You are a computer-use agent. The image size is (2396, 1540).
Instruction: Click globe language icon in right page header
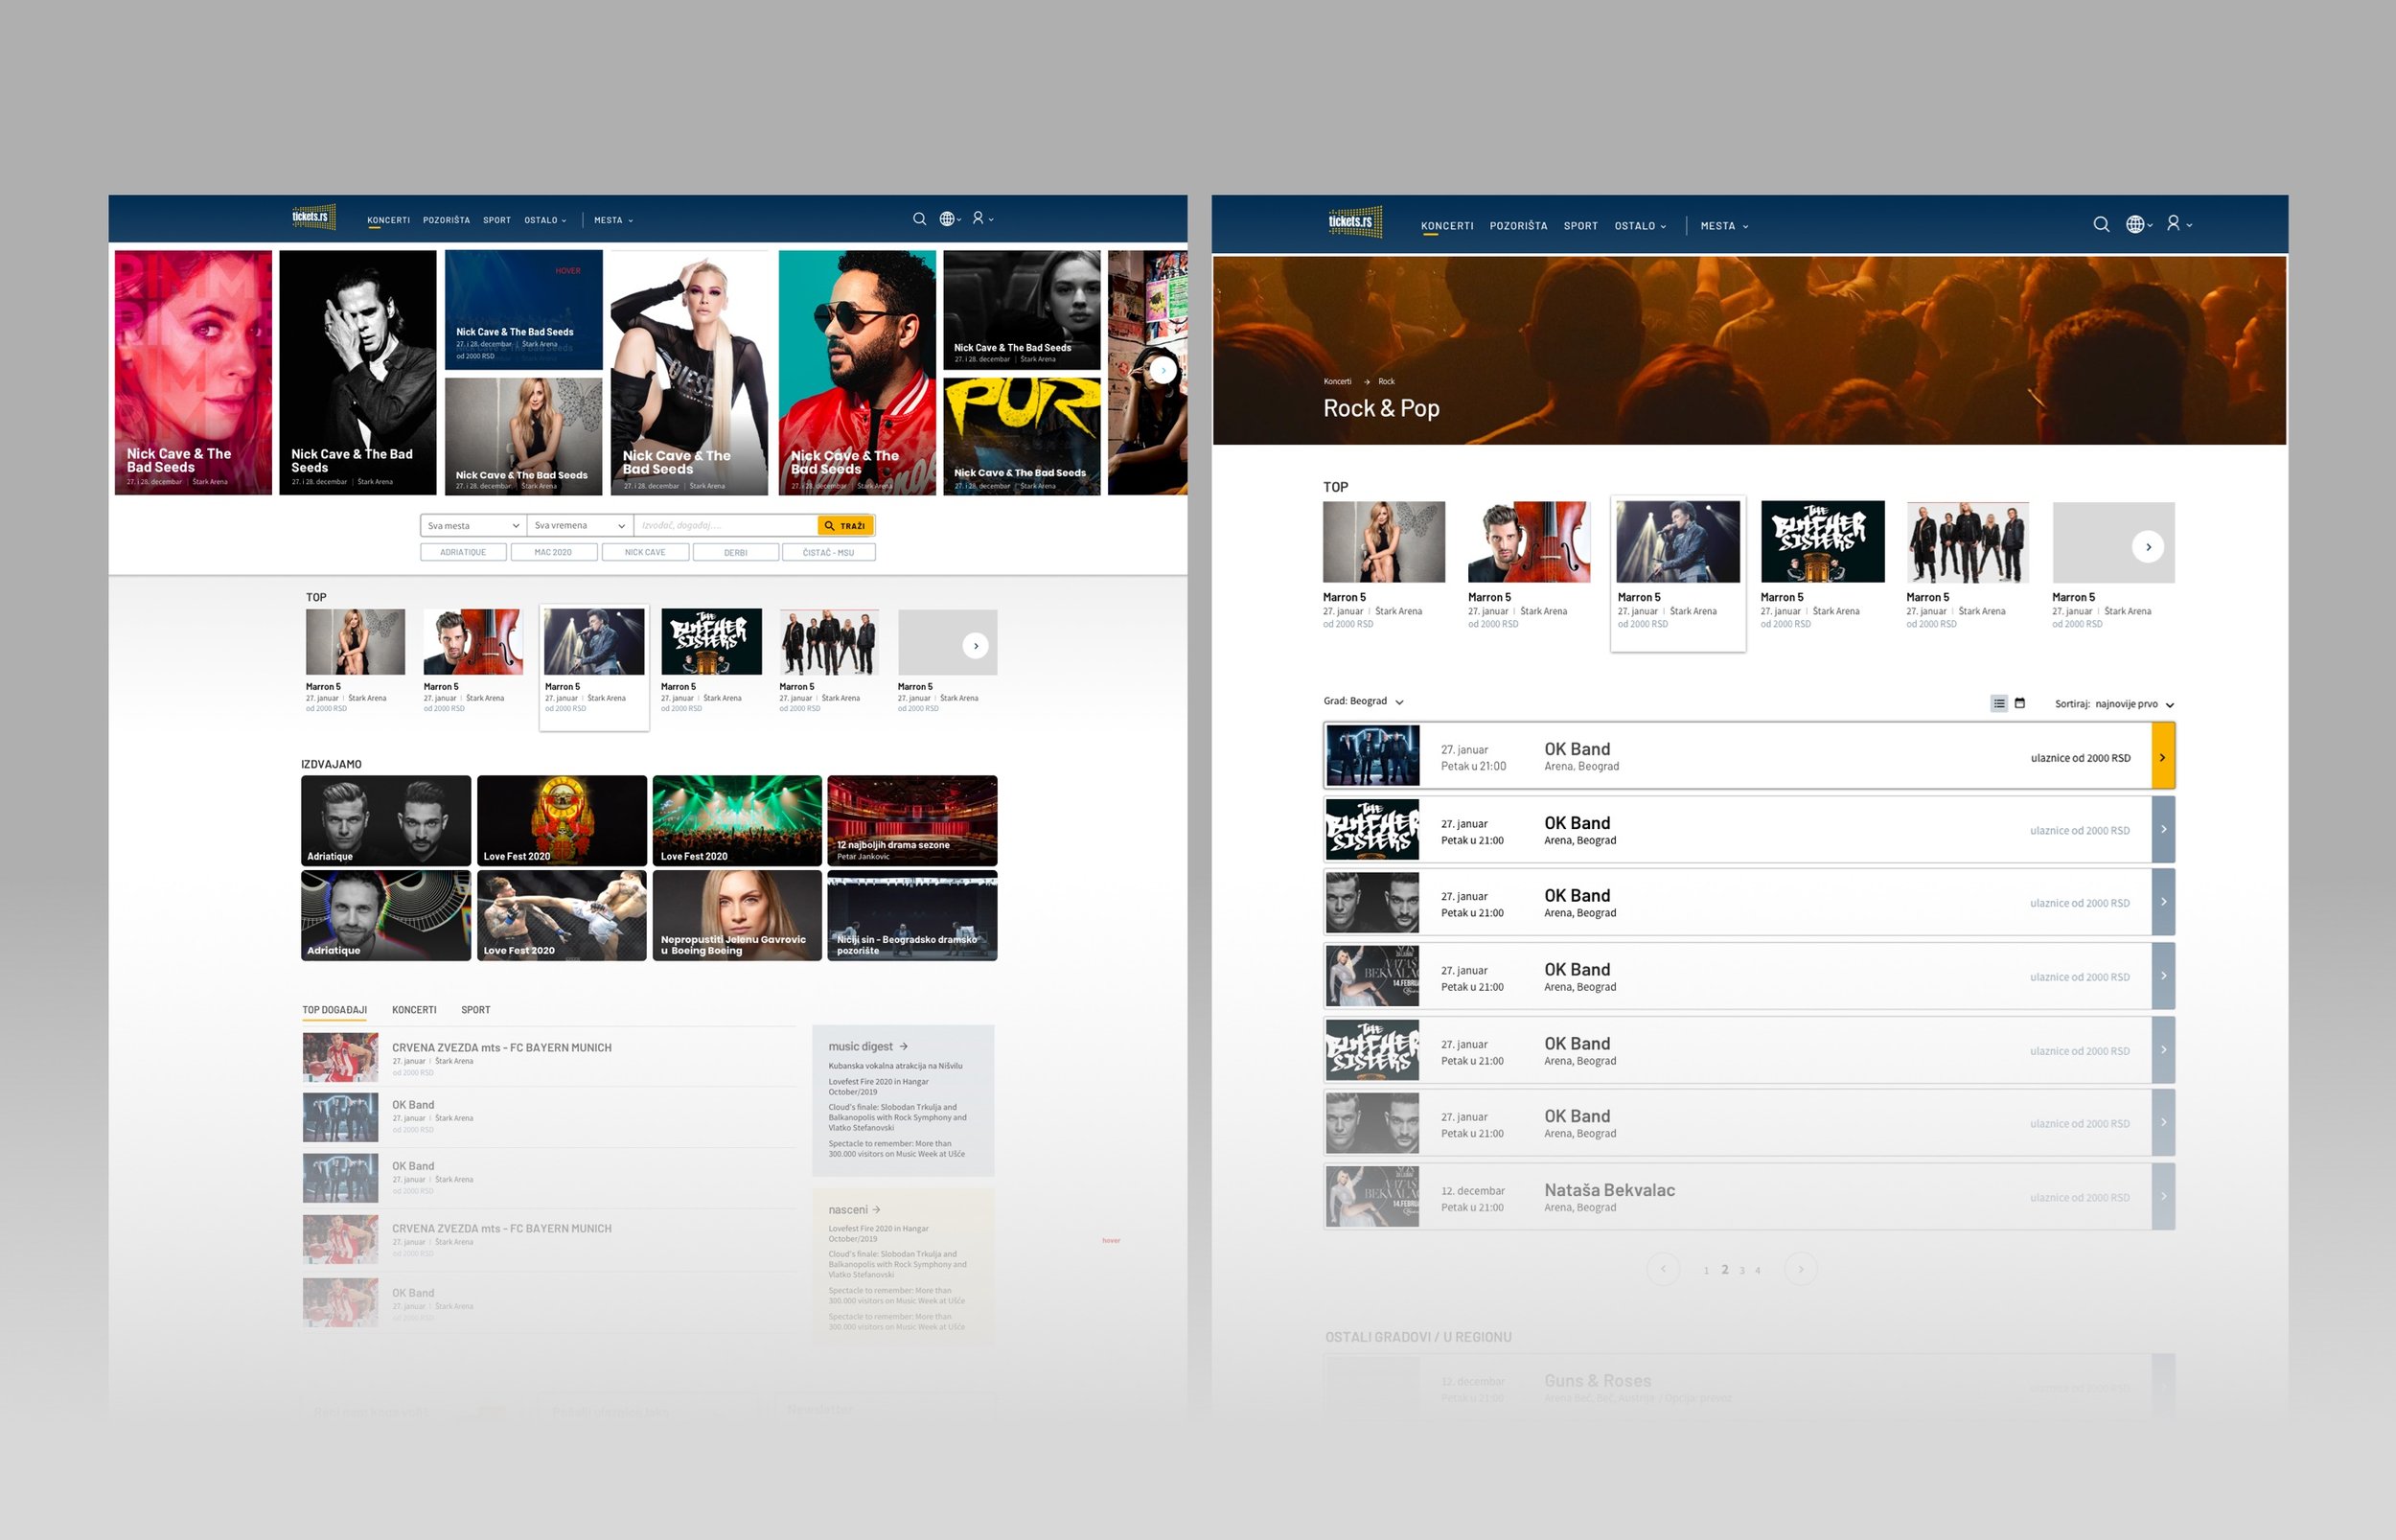(x=2134, y=224)
